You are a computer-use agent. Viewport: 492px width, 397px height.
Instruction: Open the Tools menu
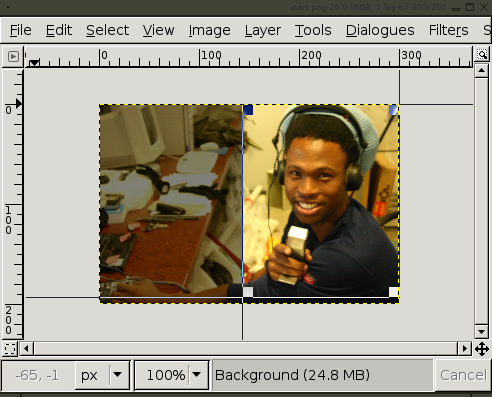pos(313,30)
